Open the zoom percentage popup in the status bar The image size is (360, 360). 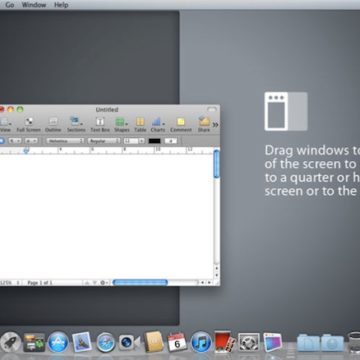coord(9,283)
